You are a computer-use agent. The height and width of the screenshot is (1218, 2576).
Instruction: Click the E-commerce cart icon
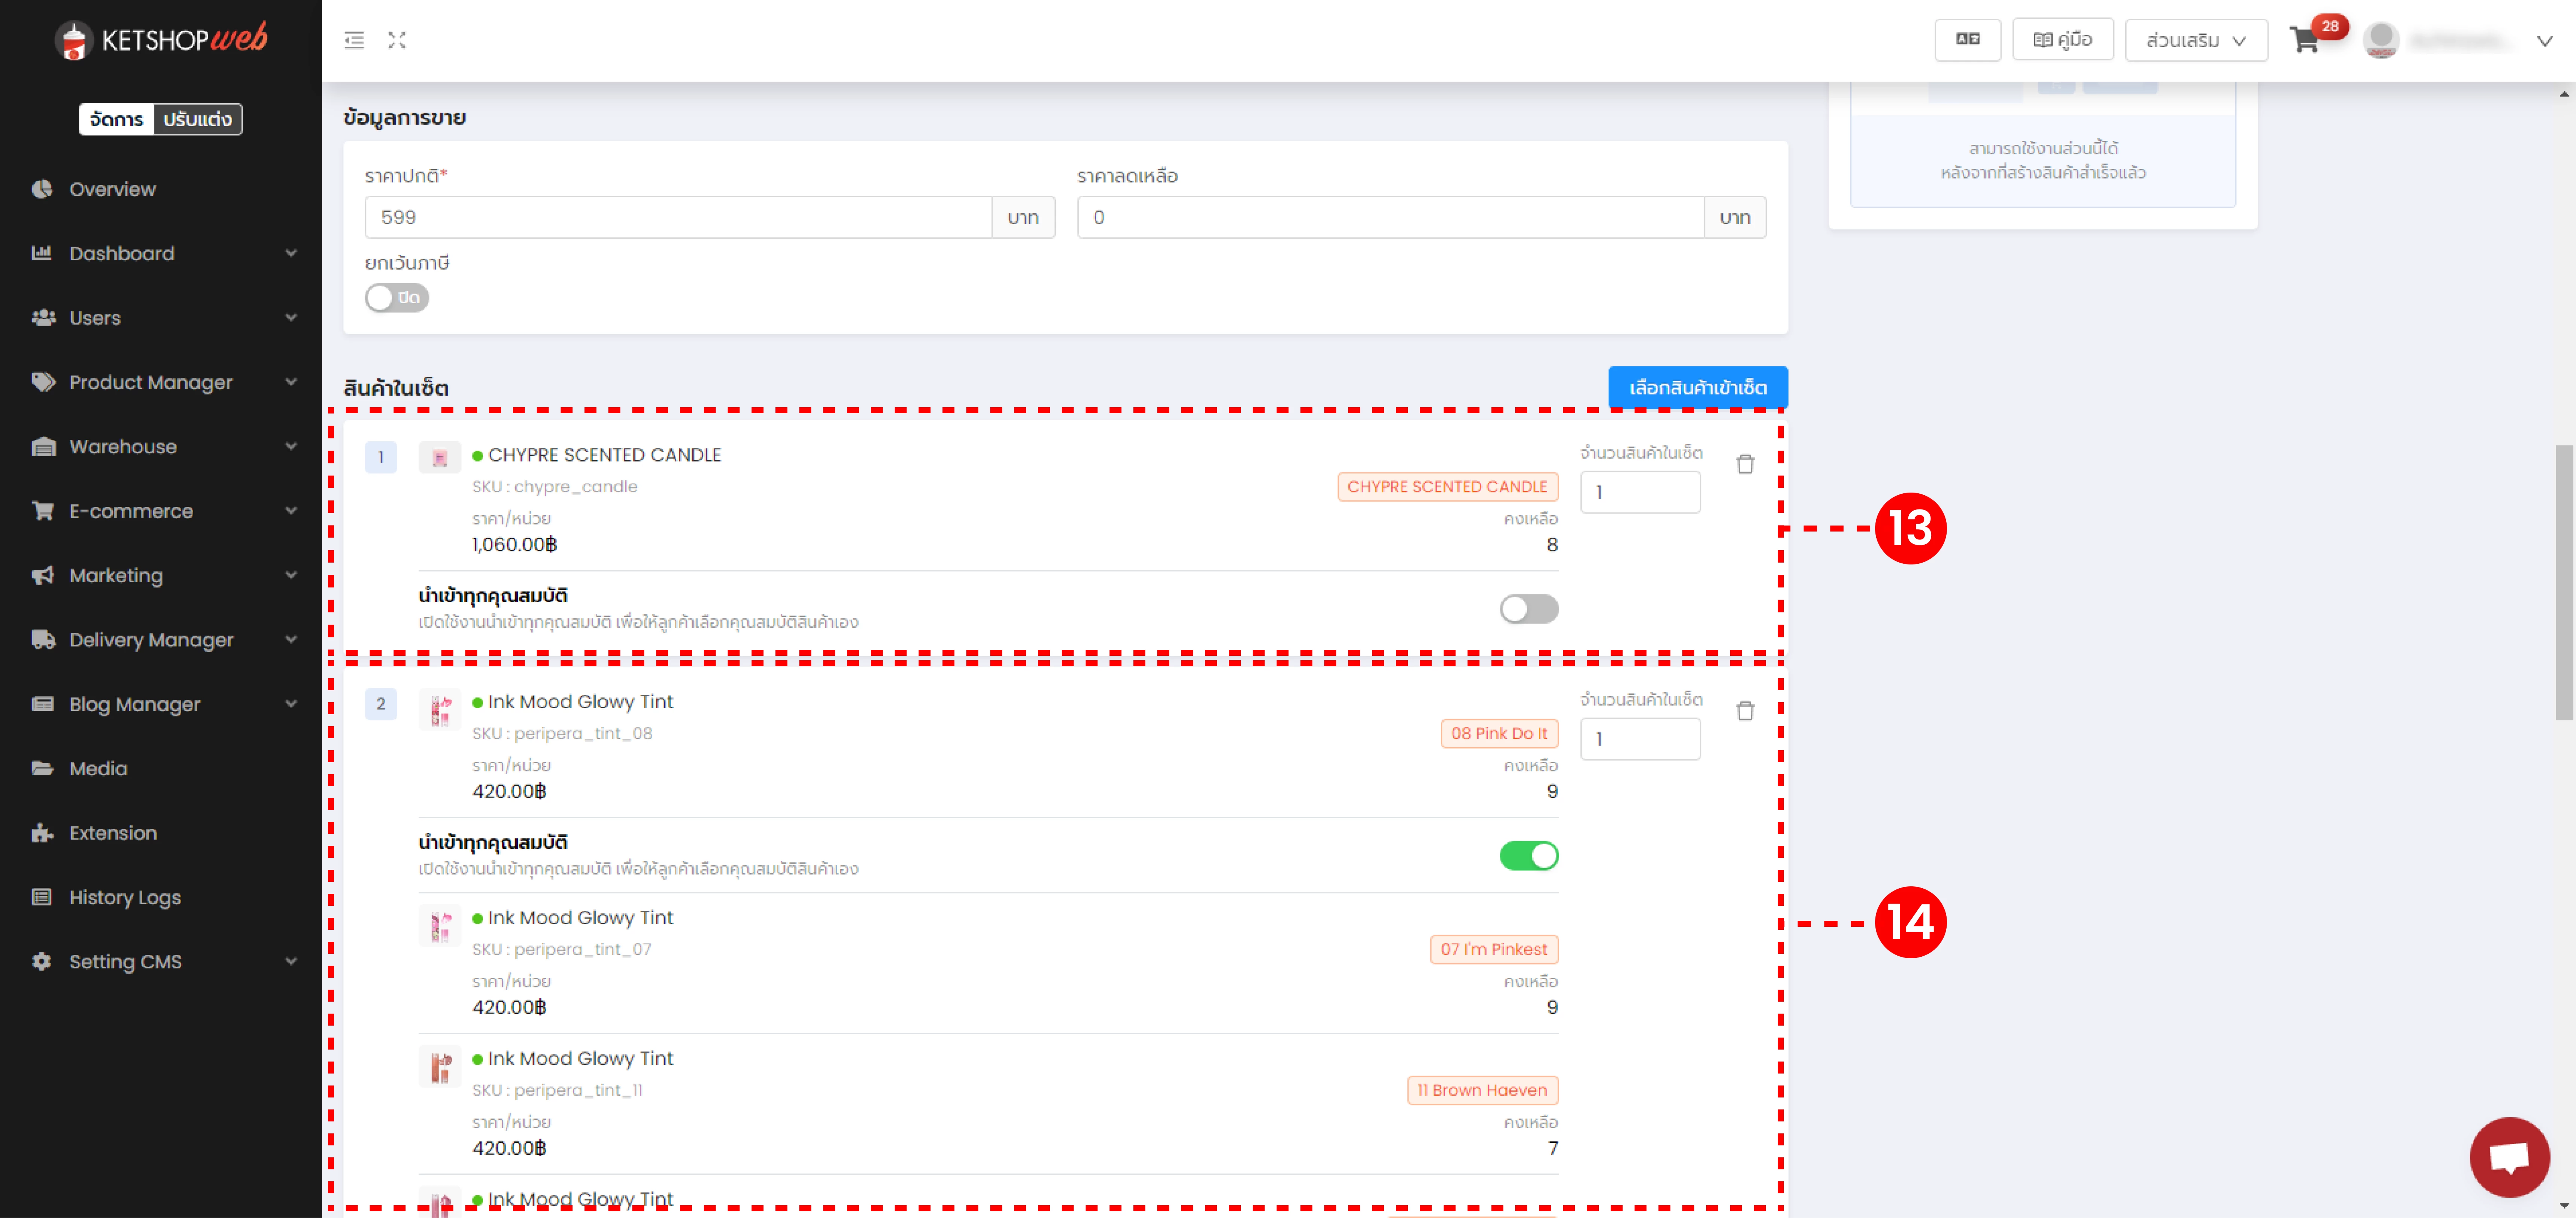click(43, 511)
